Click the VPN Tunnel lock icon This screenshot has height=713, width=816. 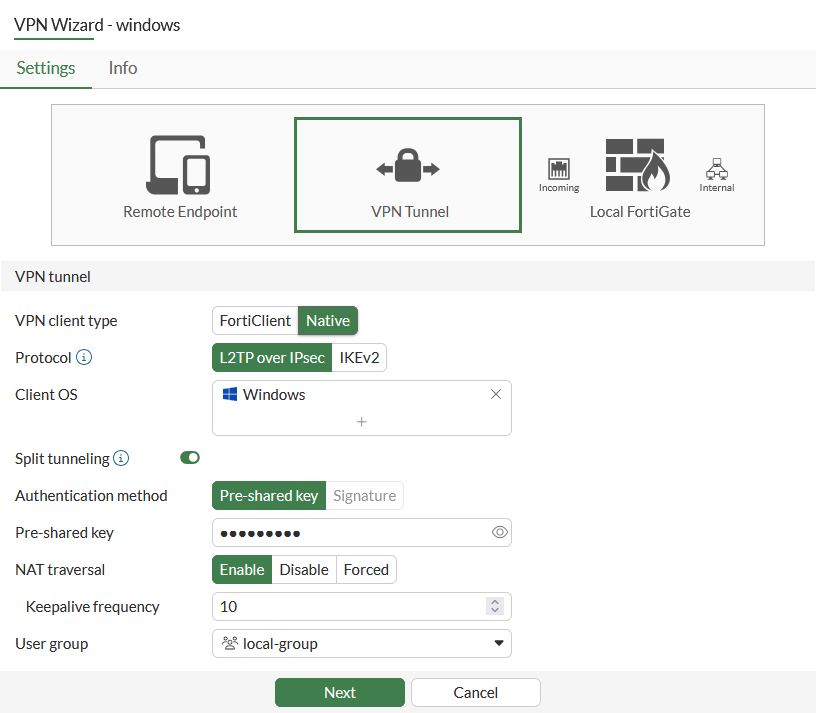(x=408, y=165)
